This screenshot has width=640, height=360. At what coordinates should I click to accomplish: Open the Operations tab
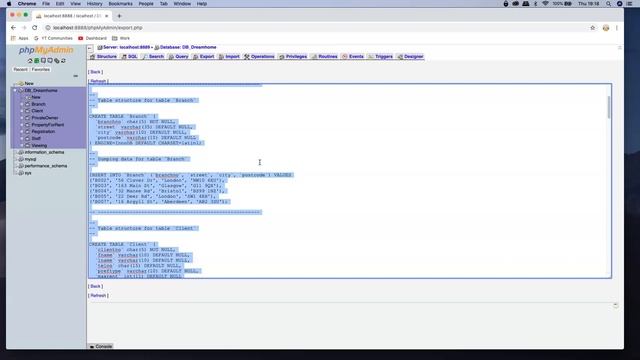click(259, 57)
